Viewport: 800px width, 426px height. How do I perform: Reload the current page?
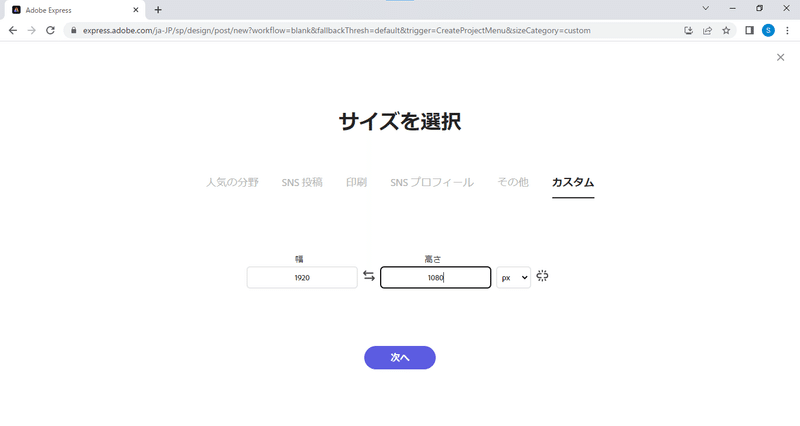pyautogui.click(x=50, y=31)
